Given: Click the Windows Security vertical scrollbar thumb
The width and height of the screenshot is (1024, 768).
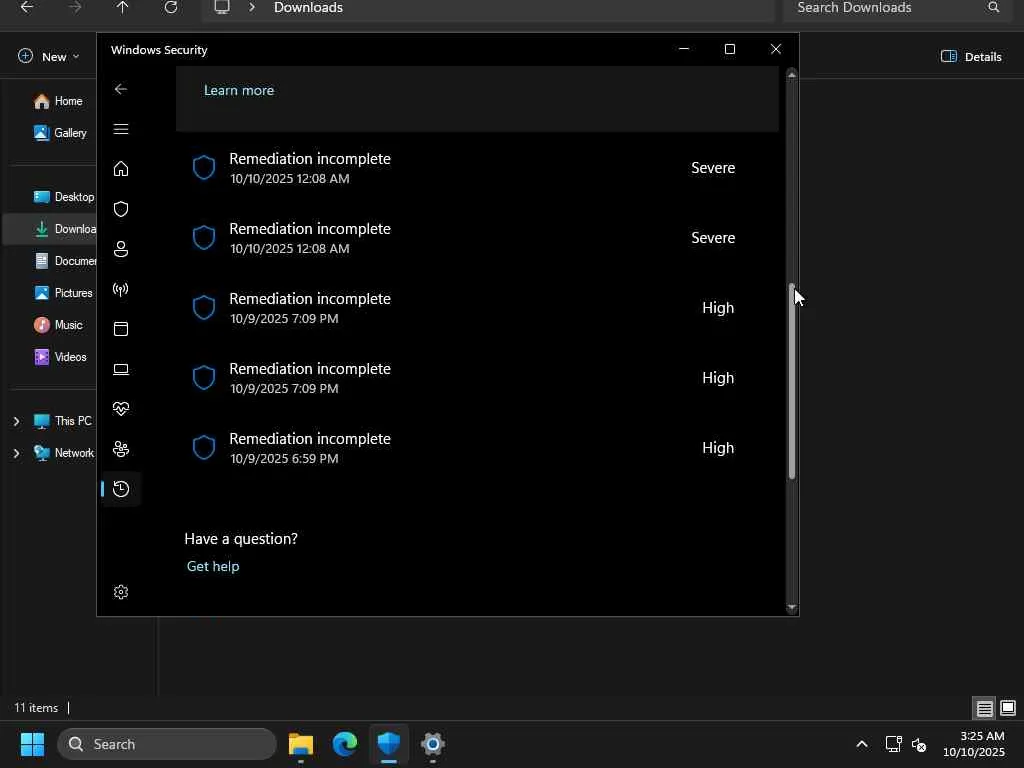Looking at the screenshot, I should pos(791,380).
